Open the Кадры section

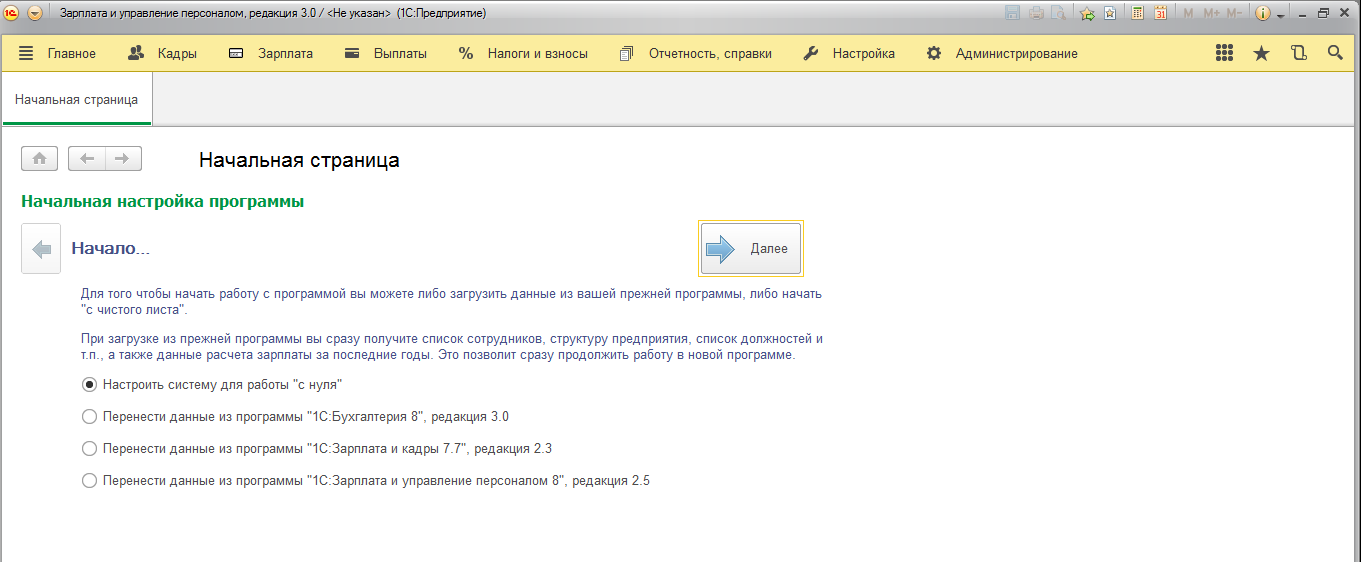coord(163,54)
